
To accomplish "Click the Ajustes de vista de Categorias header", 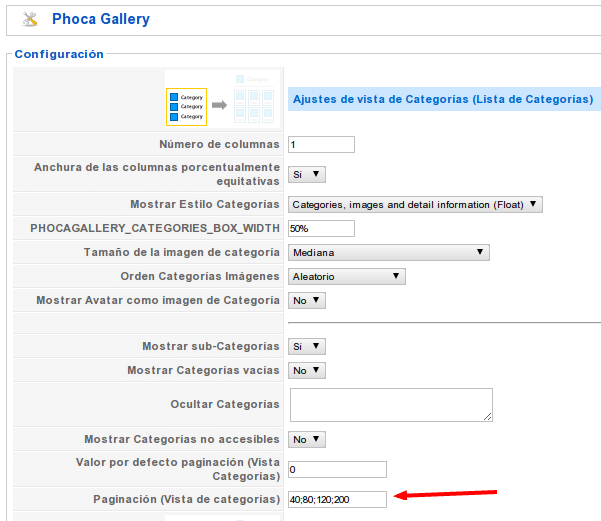I will [x=443, y=99].
